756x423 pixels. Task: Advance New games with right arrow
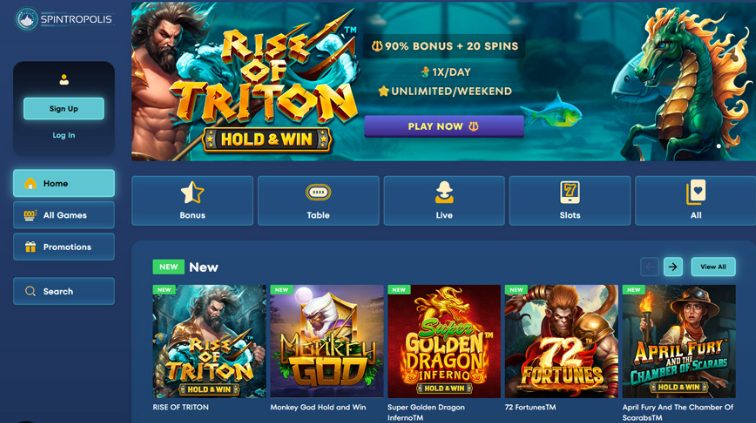673,267
